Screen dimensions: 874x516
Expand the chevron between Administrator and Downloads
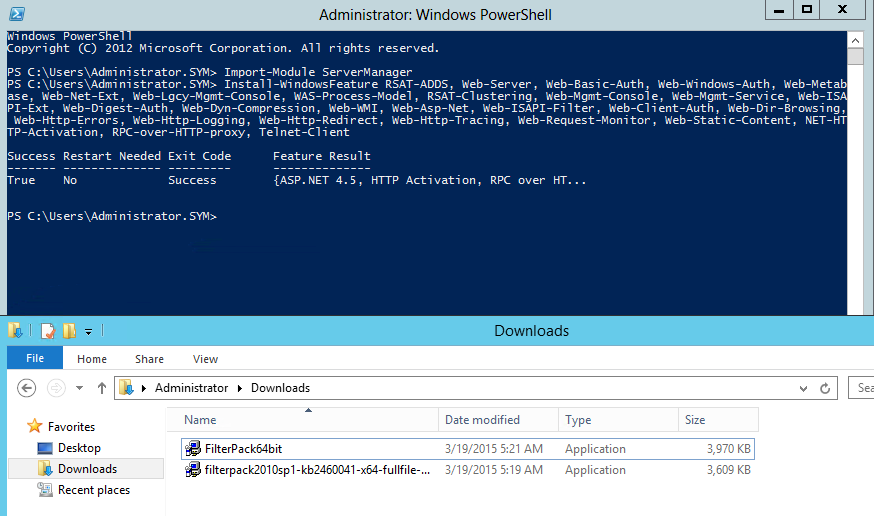240,388
